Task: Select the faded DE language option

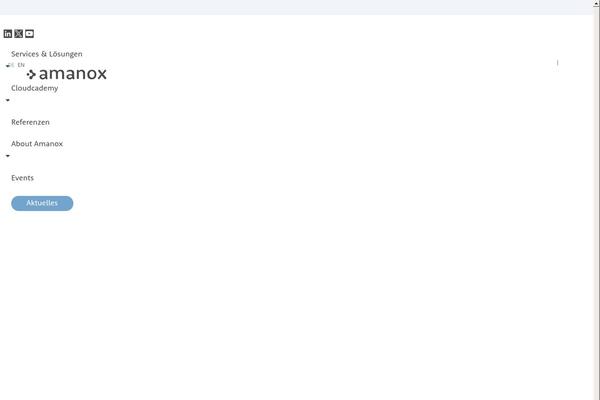Action: point(11,65)
